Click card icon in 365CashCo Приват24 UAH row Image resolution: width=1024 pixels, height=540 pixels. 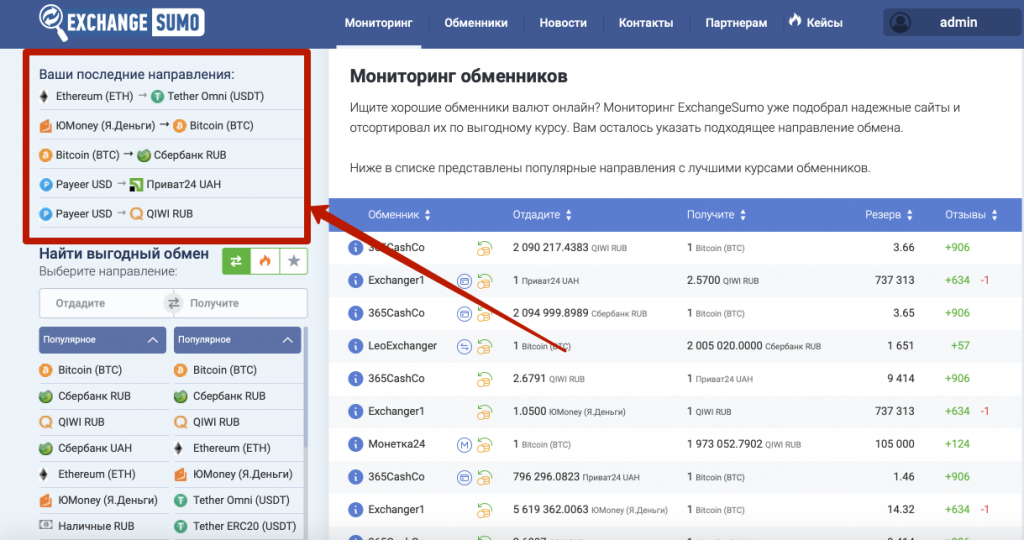tap(464, 478)
